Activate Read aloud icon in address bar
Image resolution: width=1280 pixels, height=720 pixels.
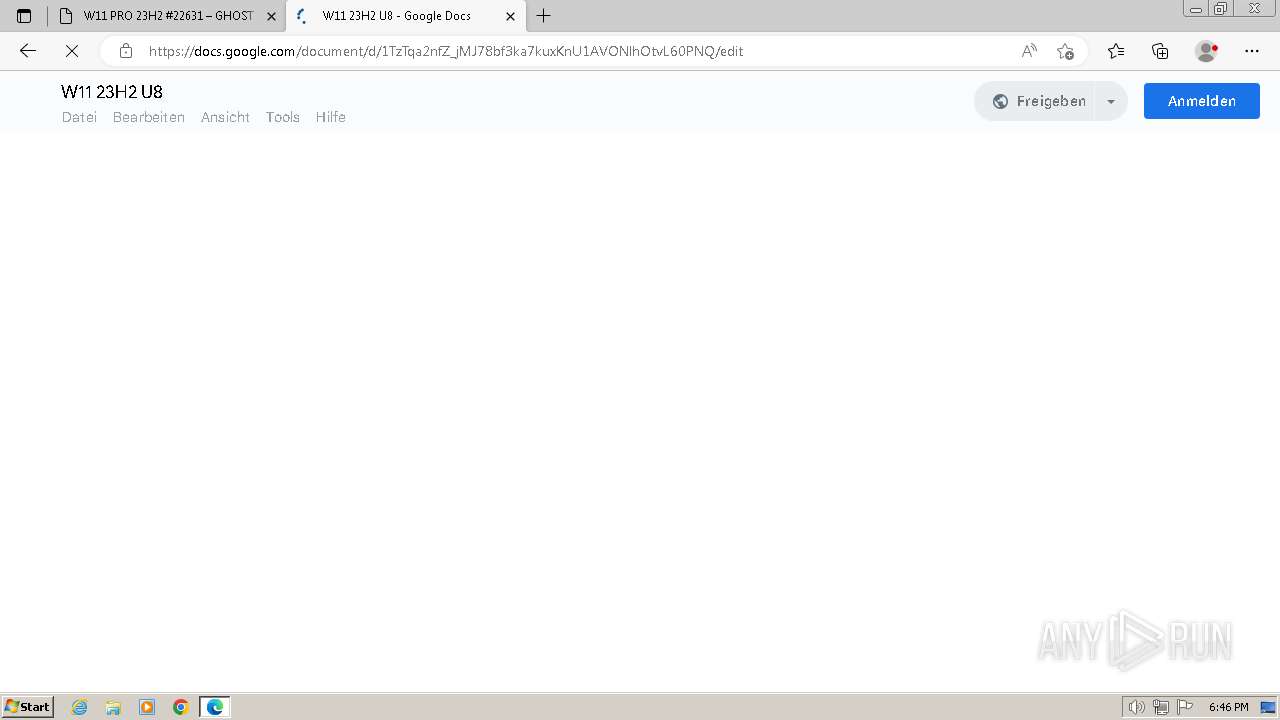click(1029, 51)
